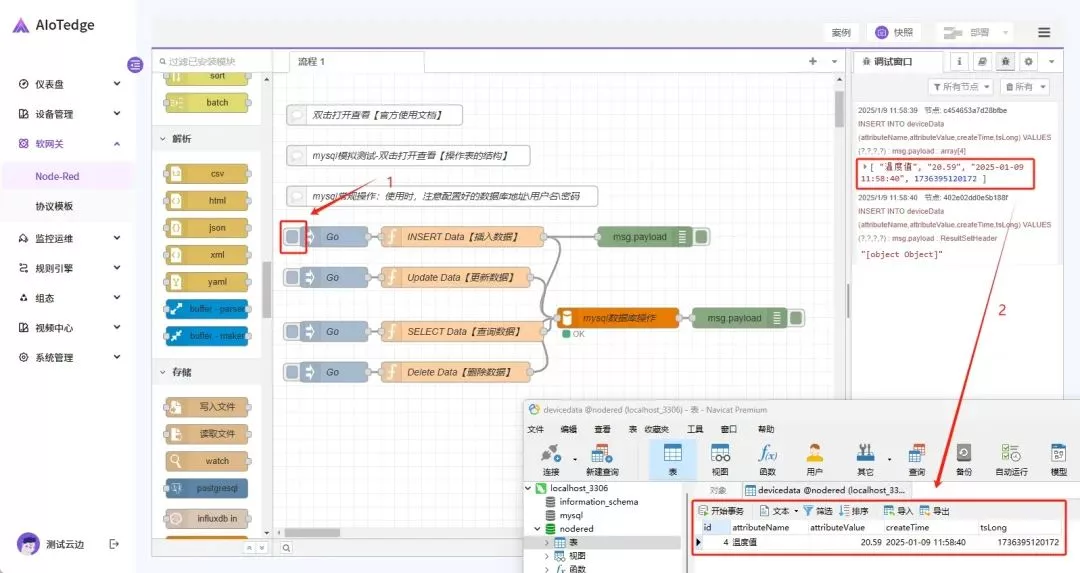Click the 案例 button
The image size is (1080, 573).
pyautogui.click(x=841, y=32)
